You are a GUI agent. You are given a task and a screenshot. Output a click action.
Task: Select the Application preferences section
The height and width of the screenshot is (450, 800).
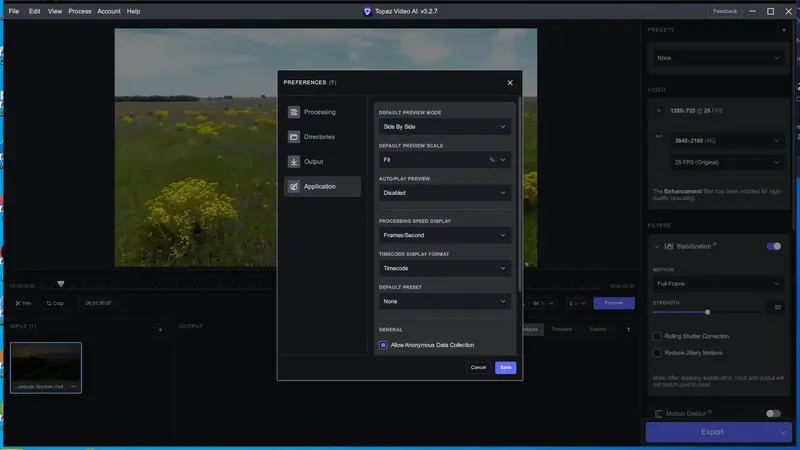click(x=322, y=186)
